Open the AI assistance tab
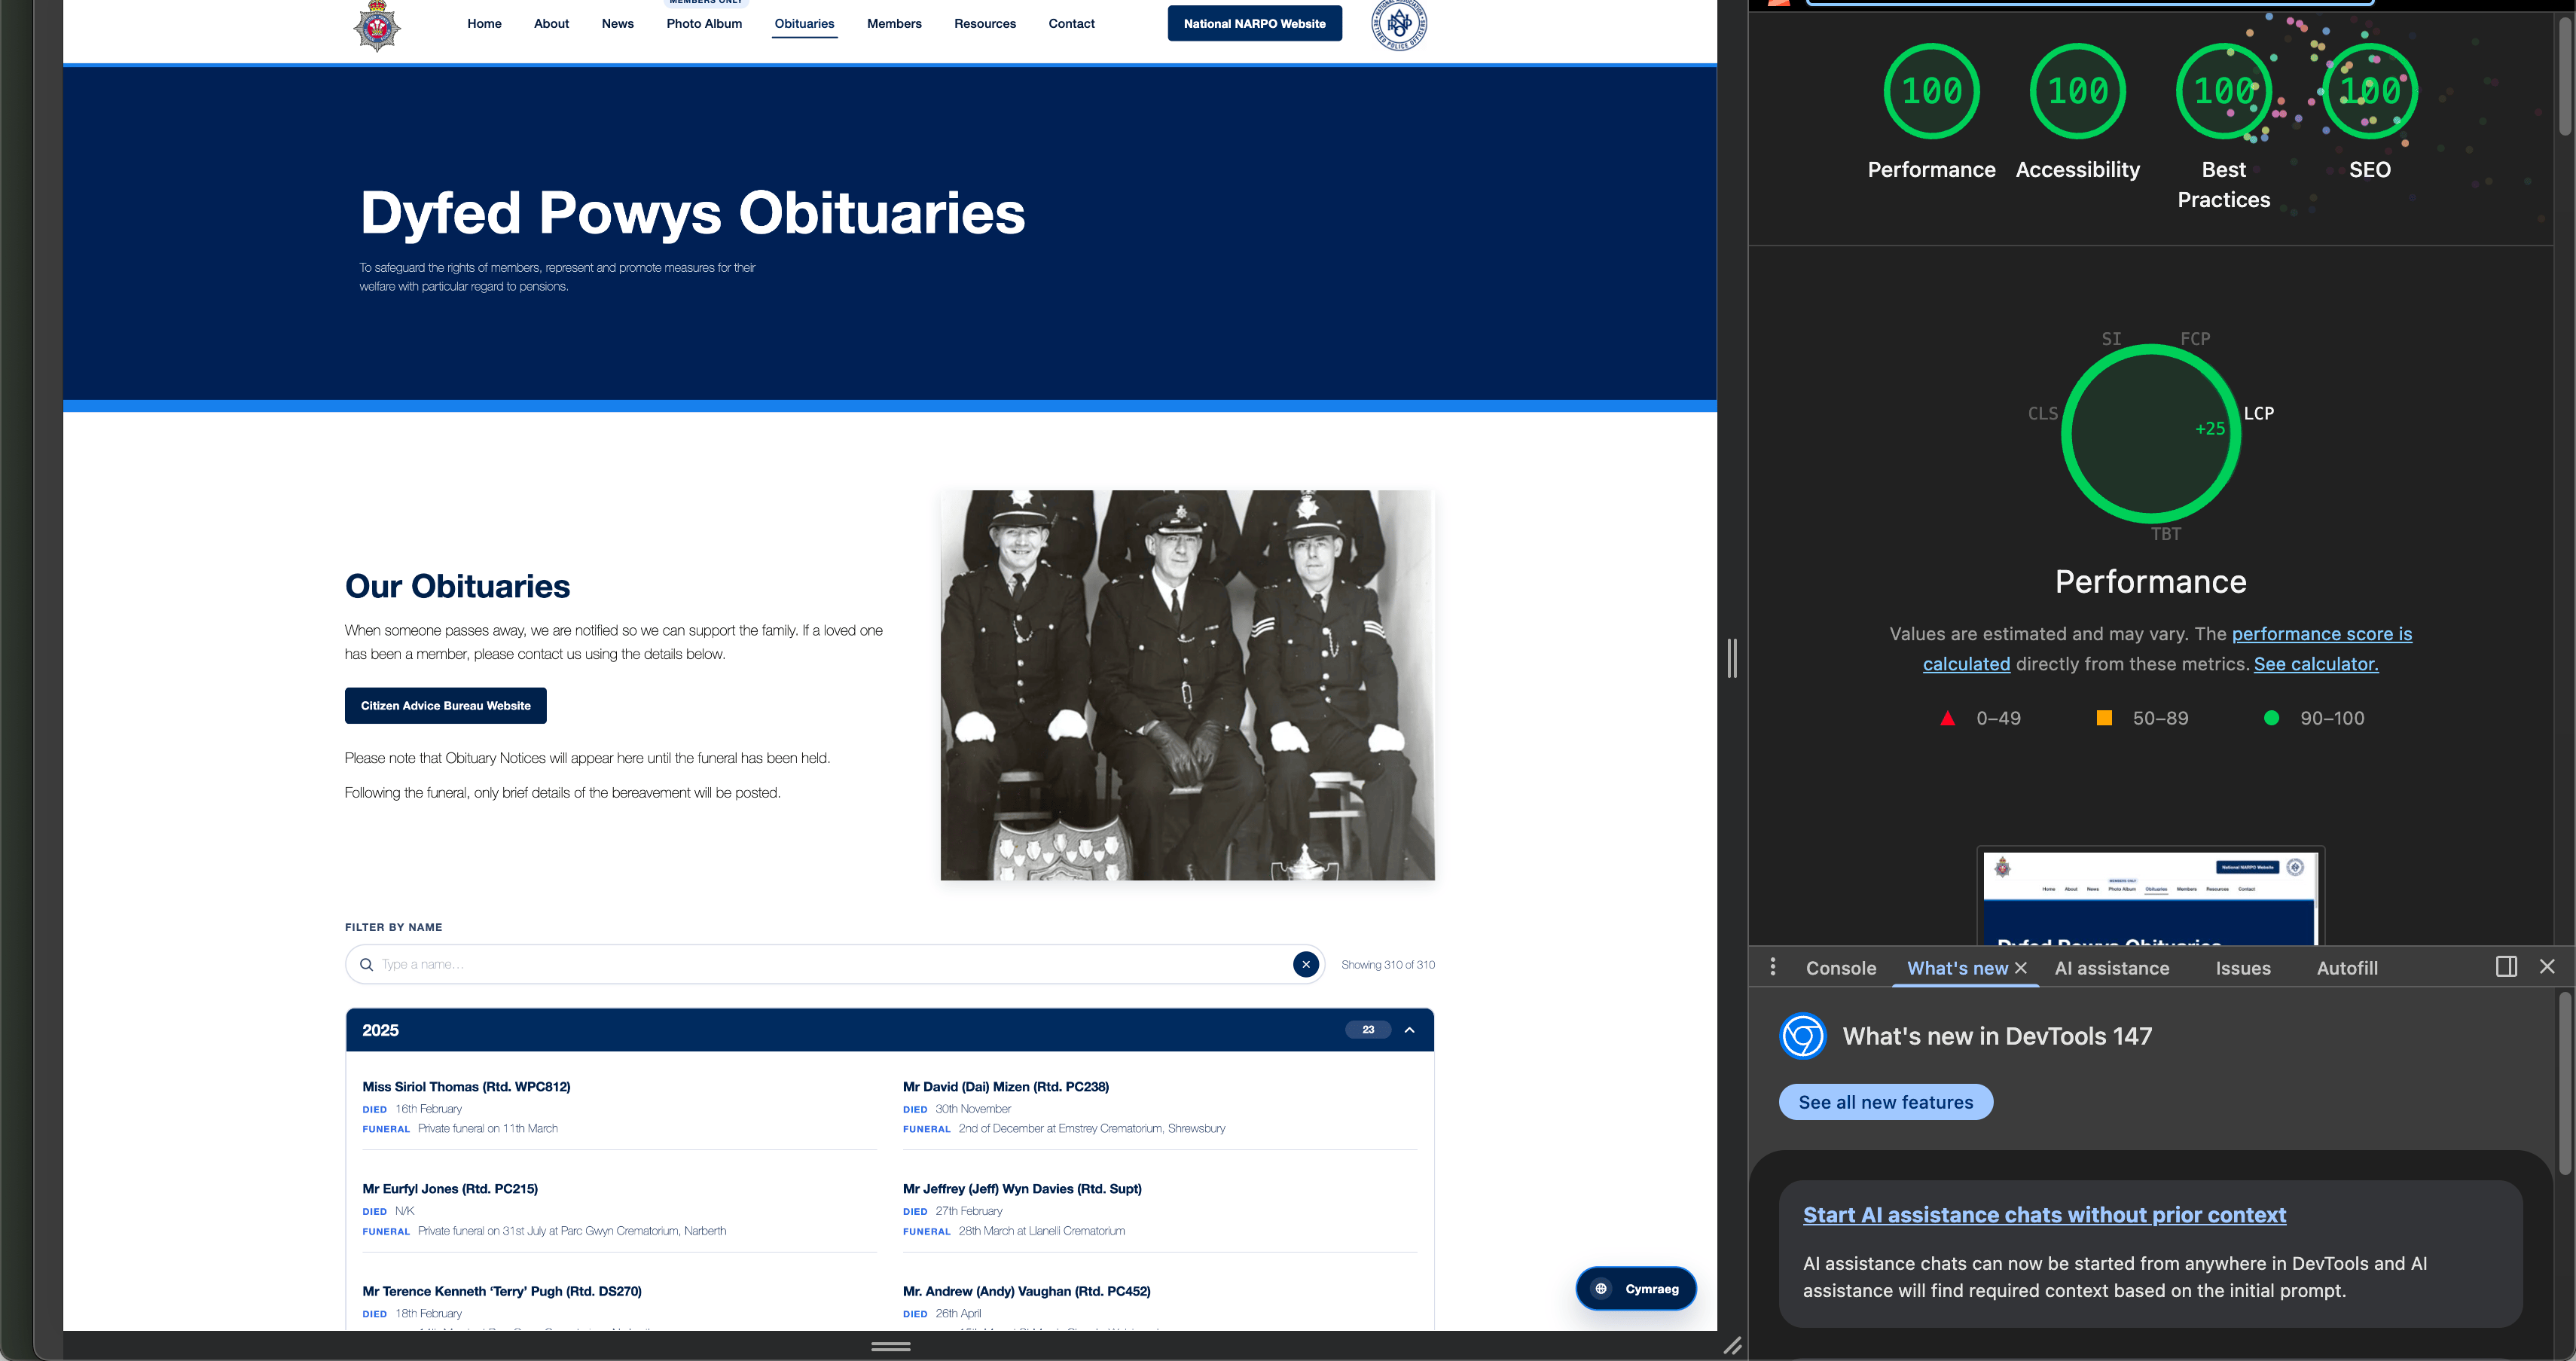 pyautogui.click(x=2111, y=968)
